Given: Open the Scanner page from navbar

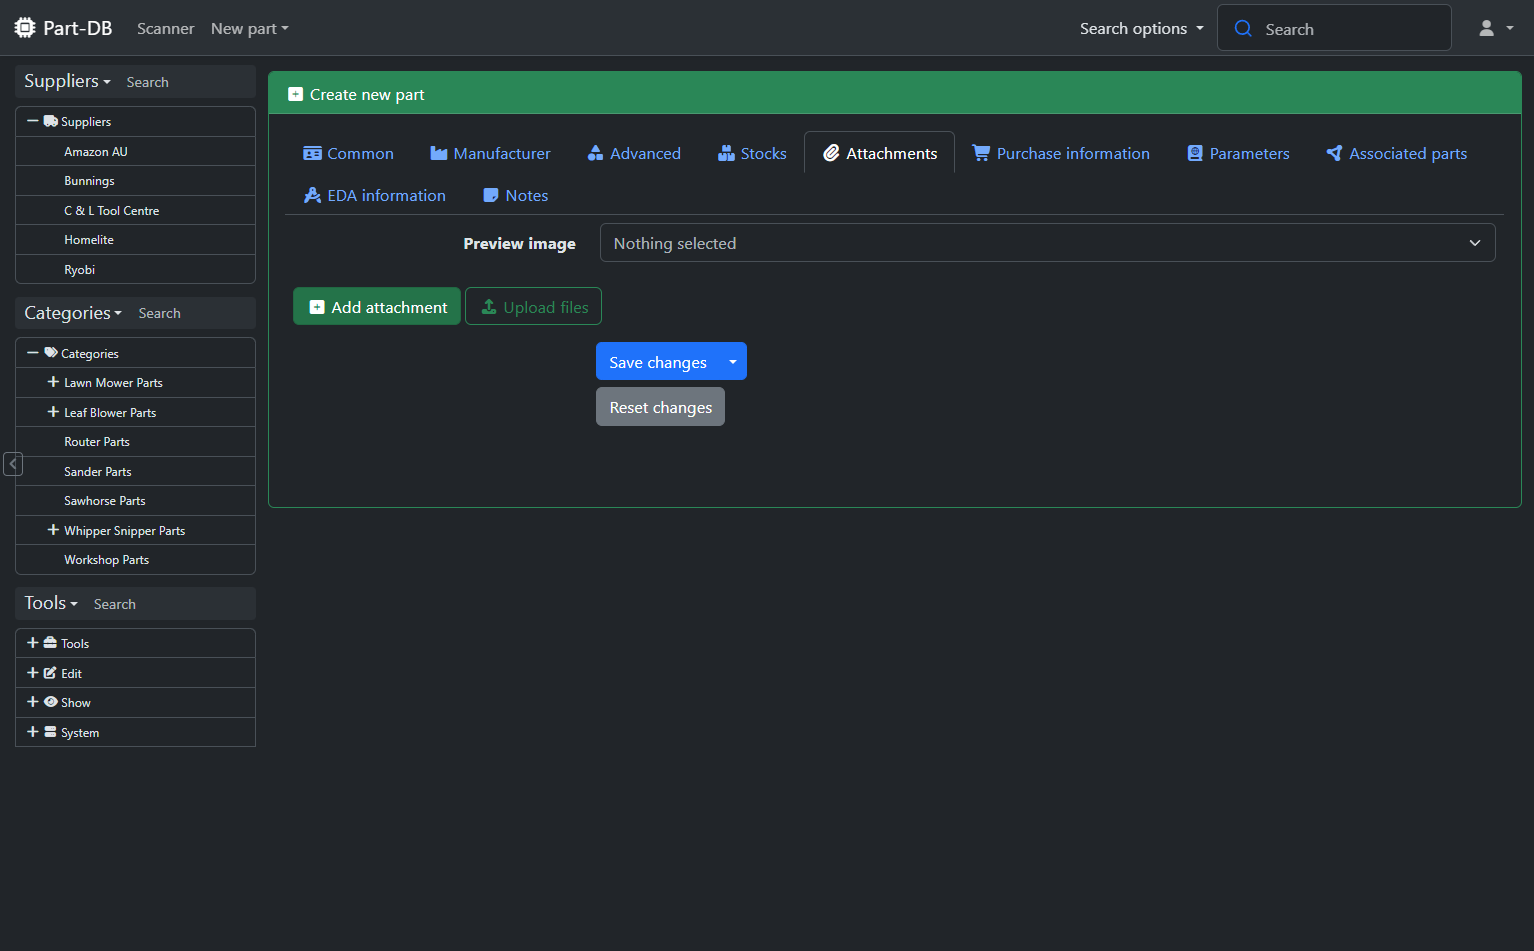Looking at the screenshot, I should 165,28.
